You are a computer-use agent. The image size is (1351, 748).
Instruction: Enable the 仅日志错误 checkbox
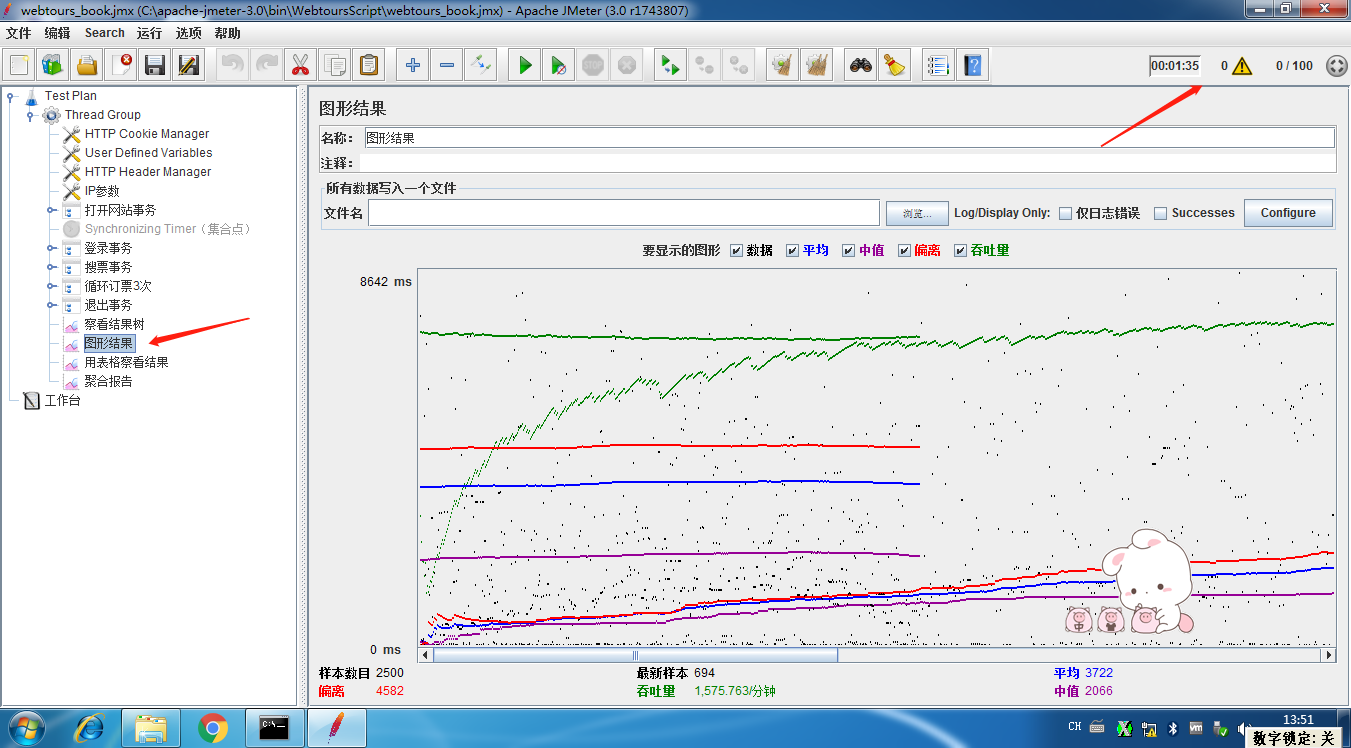tap(1065, 213)
